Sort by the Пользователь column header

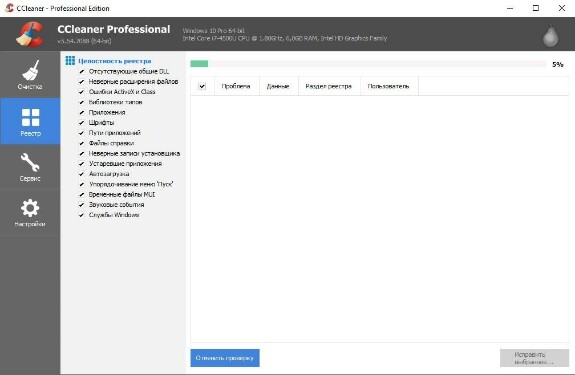pos(389,87)
